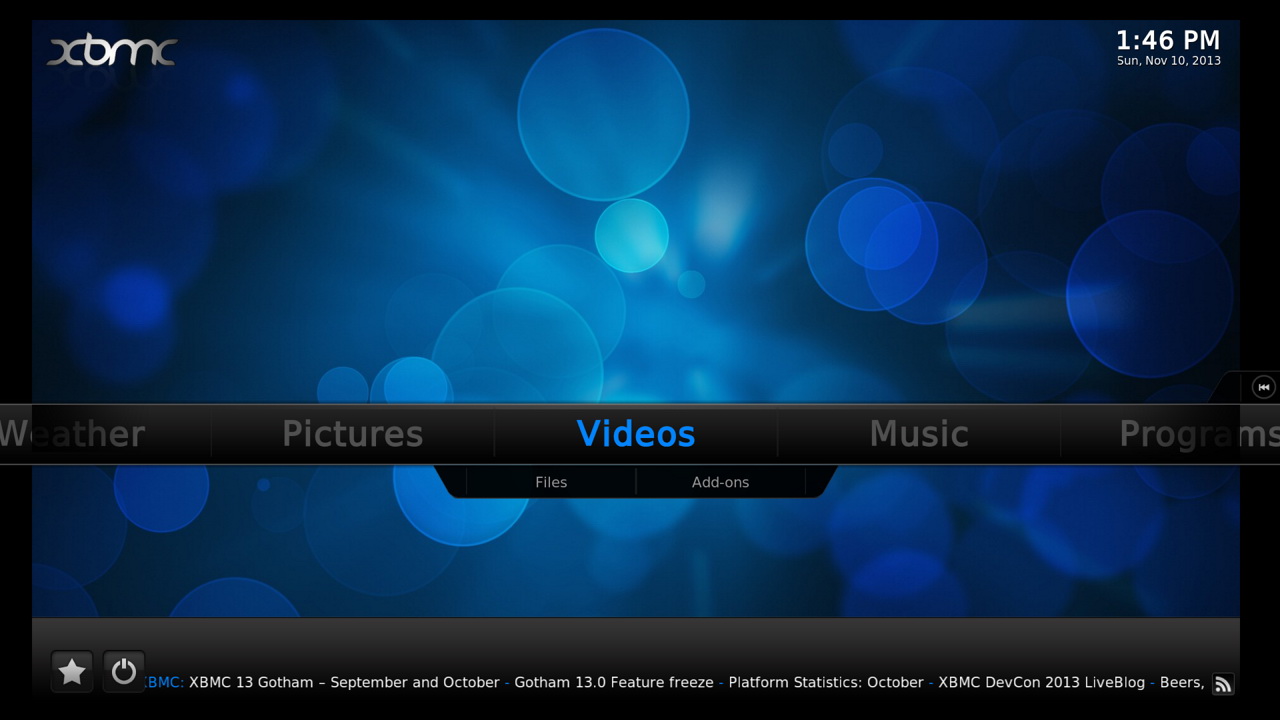Open the Programs menu item
1280x720 pixels.
(x=1199, y=434)
